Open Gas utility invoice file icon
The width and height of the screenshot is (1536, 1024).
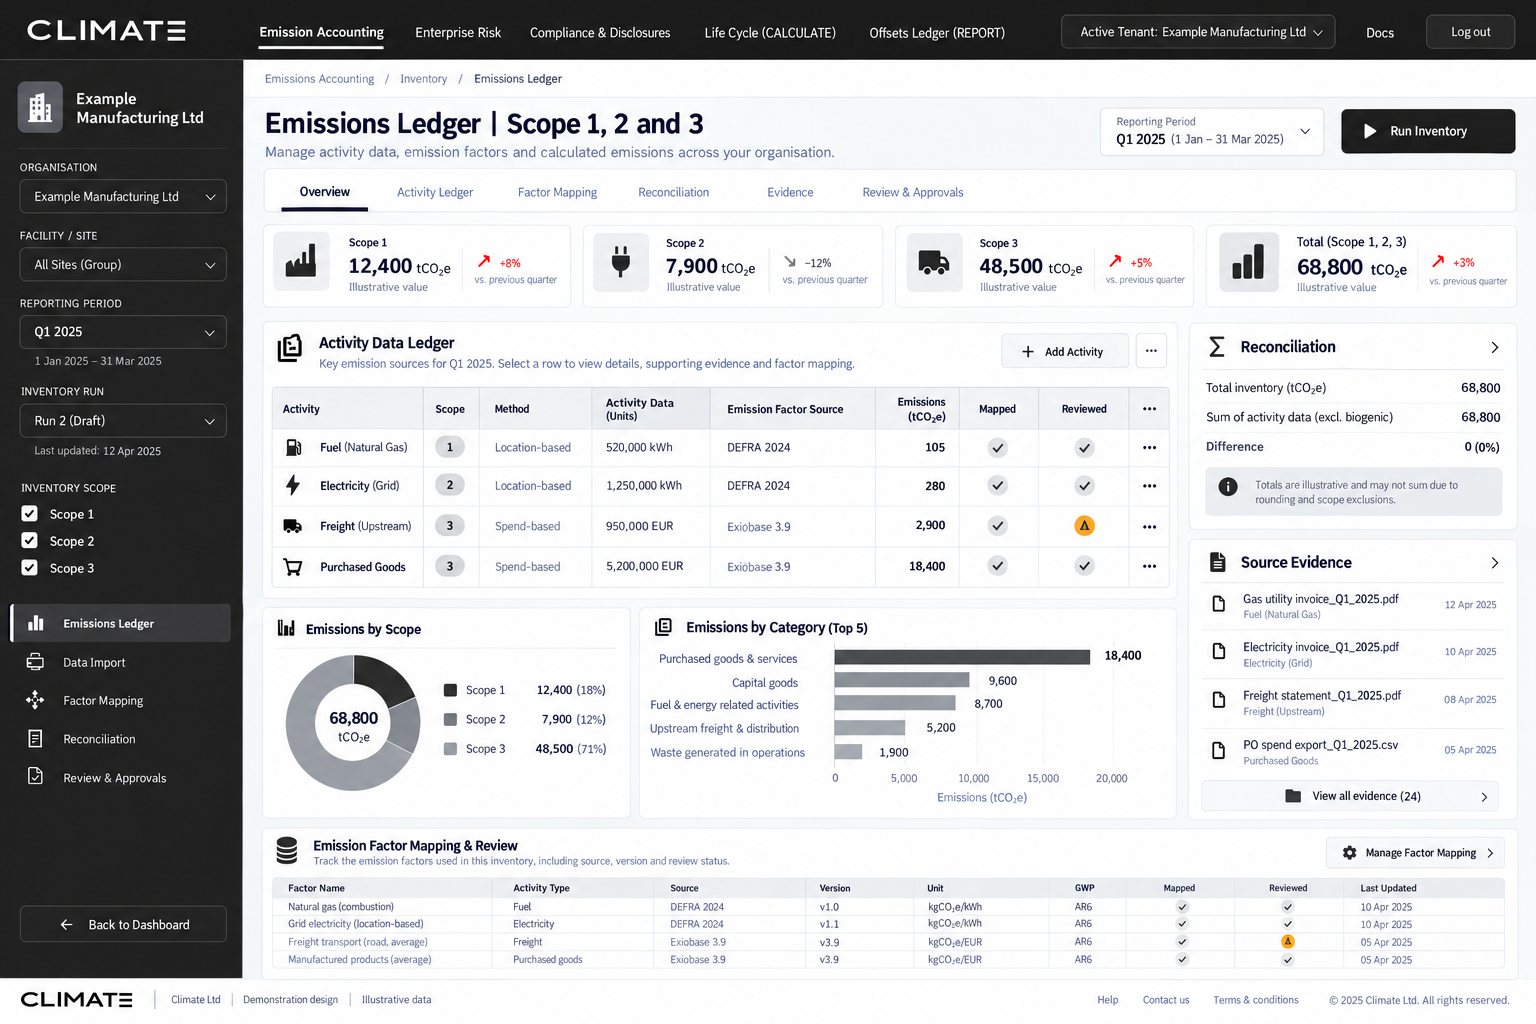pyautogui.click(x=1218, y=604)
